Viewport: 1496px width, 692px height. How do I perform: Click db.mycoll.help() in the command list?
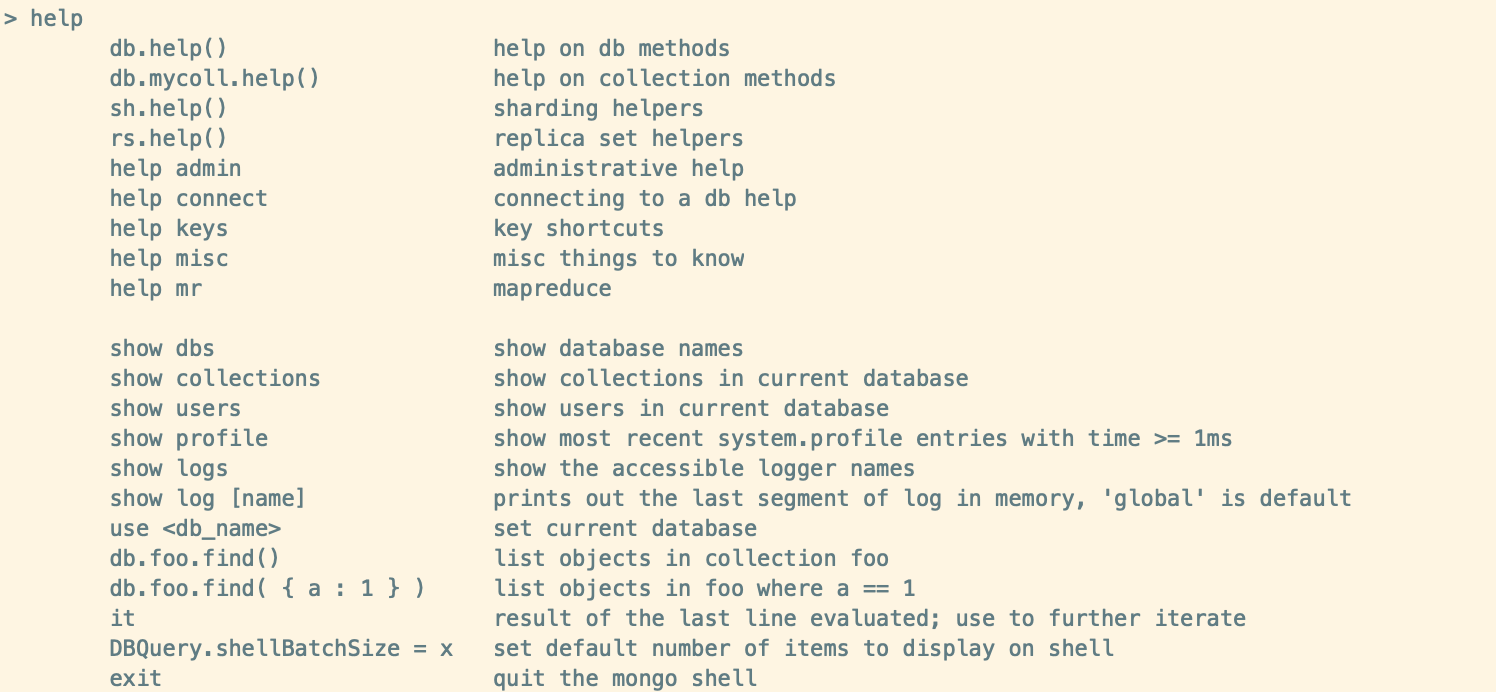click(214, 78)
